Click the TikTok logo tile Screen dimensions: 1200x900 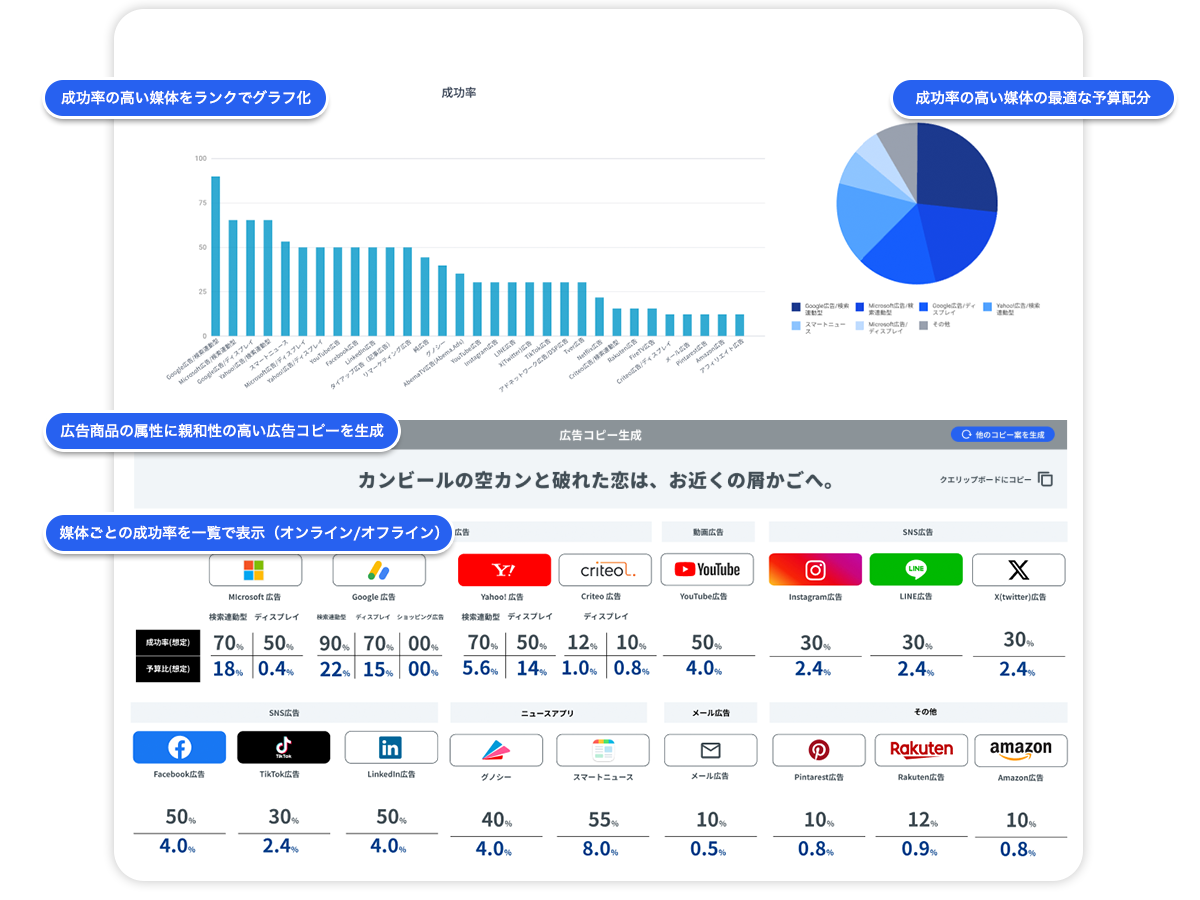coord(283,747)
